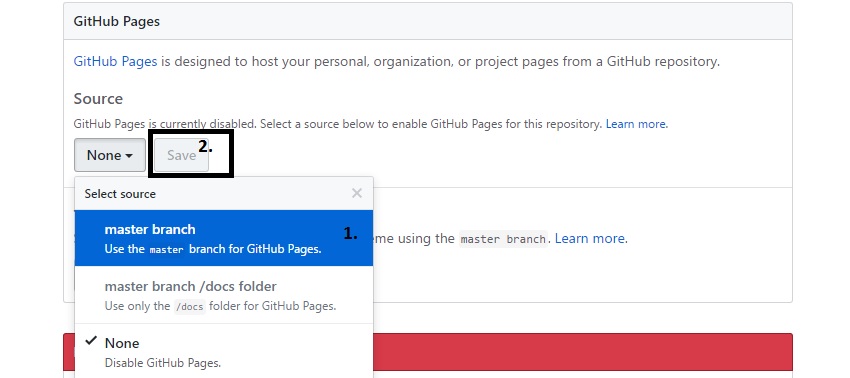Image resolution: width=850 pixels, height=378 pixels.
Task: Click the checkmark beside None option
Action: click(92, 341)
